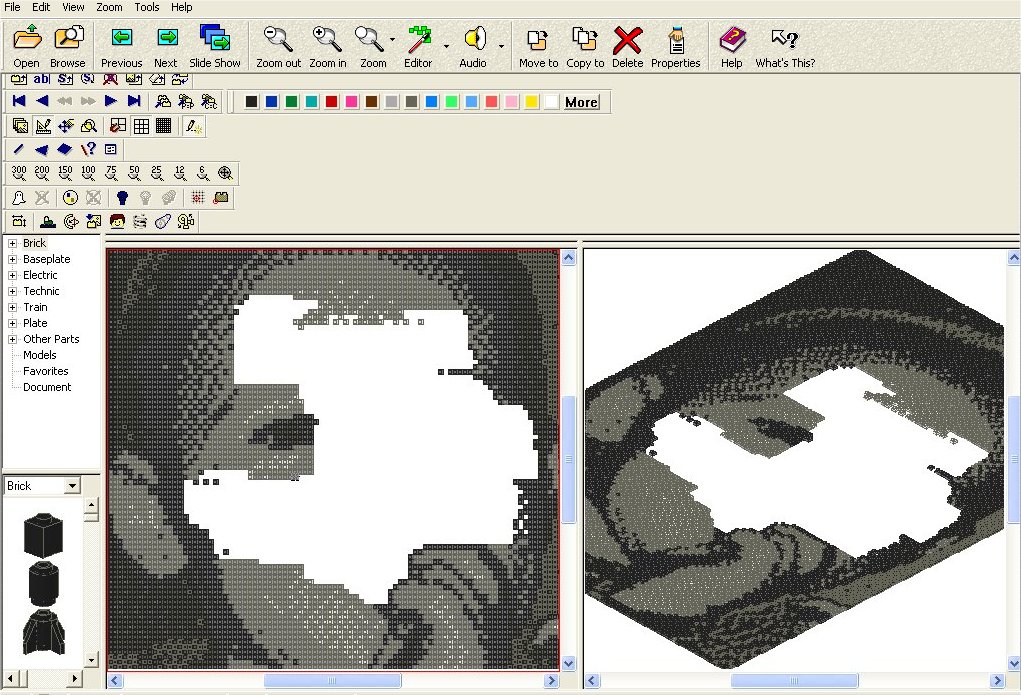Start the Slide Show
This screenshot has width=1021, height=695.
(214, 38)
